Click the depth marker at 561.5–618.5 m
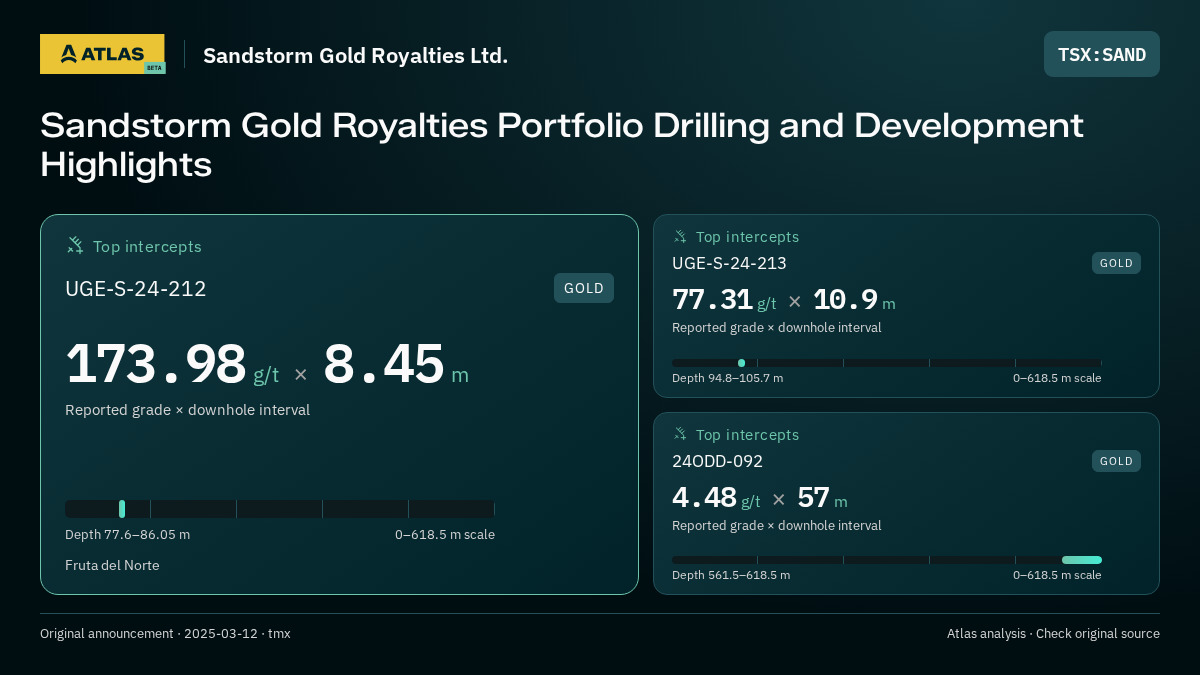1200x675 pixels. [1082, 560]
